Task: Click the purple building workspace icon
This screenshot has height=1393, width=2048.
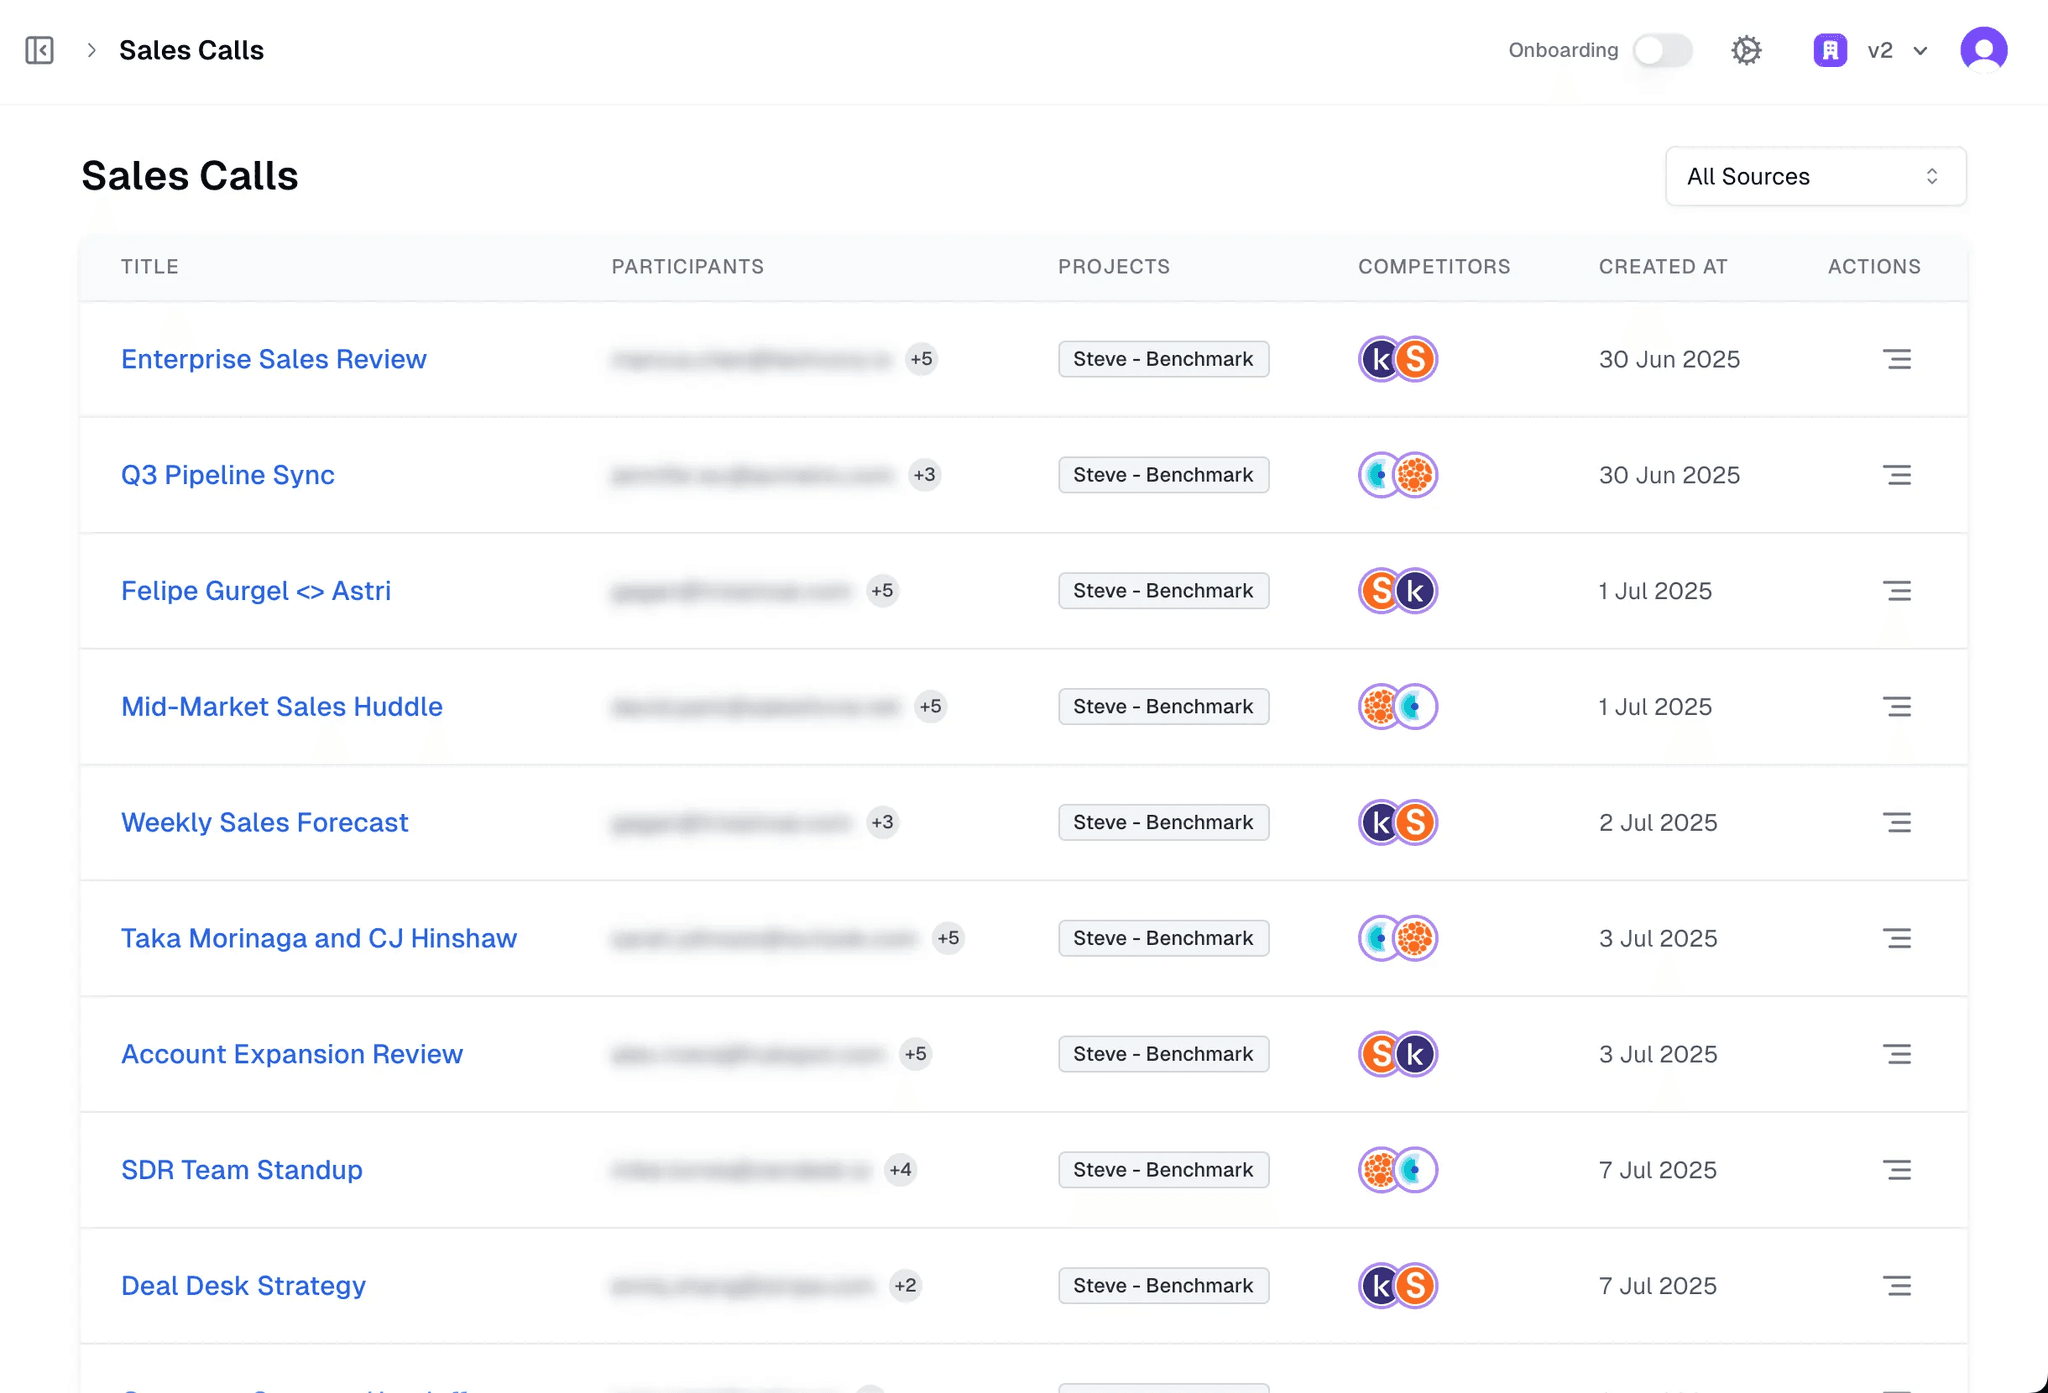Action: [x=1829, y=50]
